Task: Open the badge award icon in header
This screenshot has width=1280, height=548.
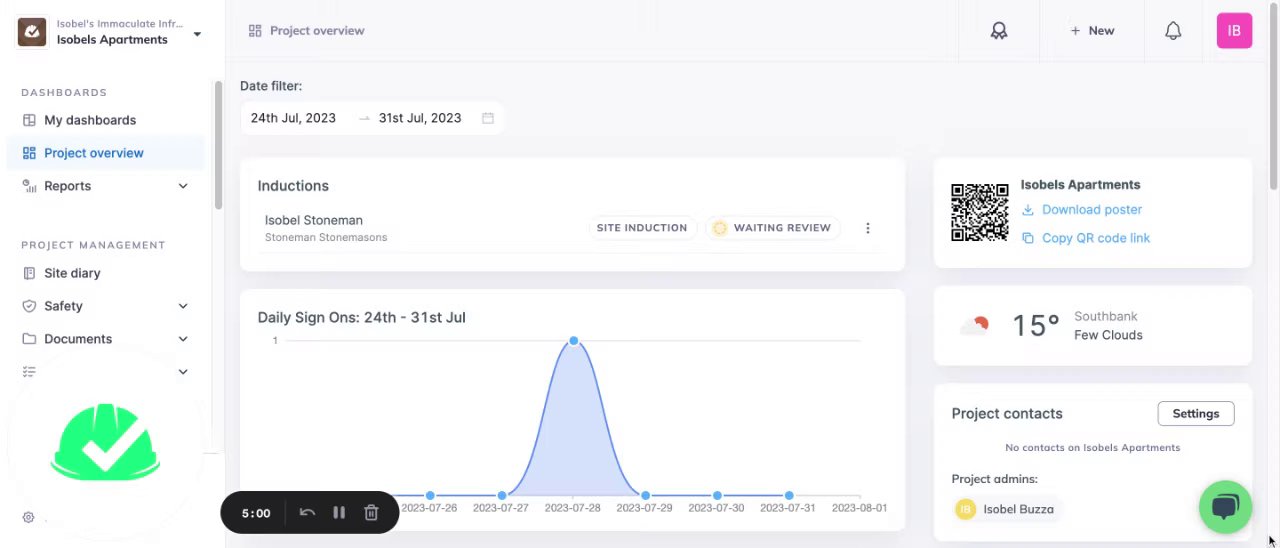Action: [x=998, y=31]
